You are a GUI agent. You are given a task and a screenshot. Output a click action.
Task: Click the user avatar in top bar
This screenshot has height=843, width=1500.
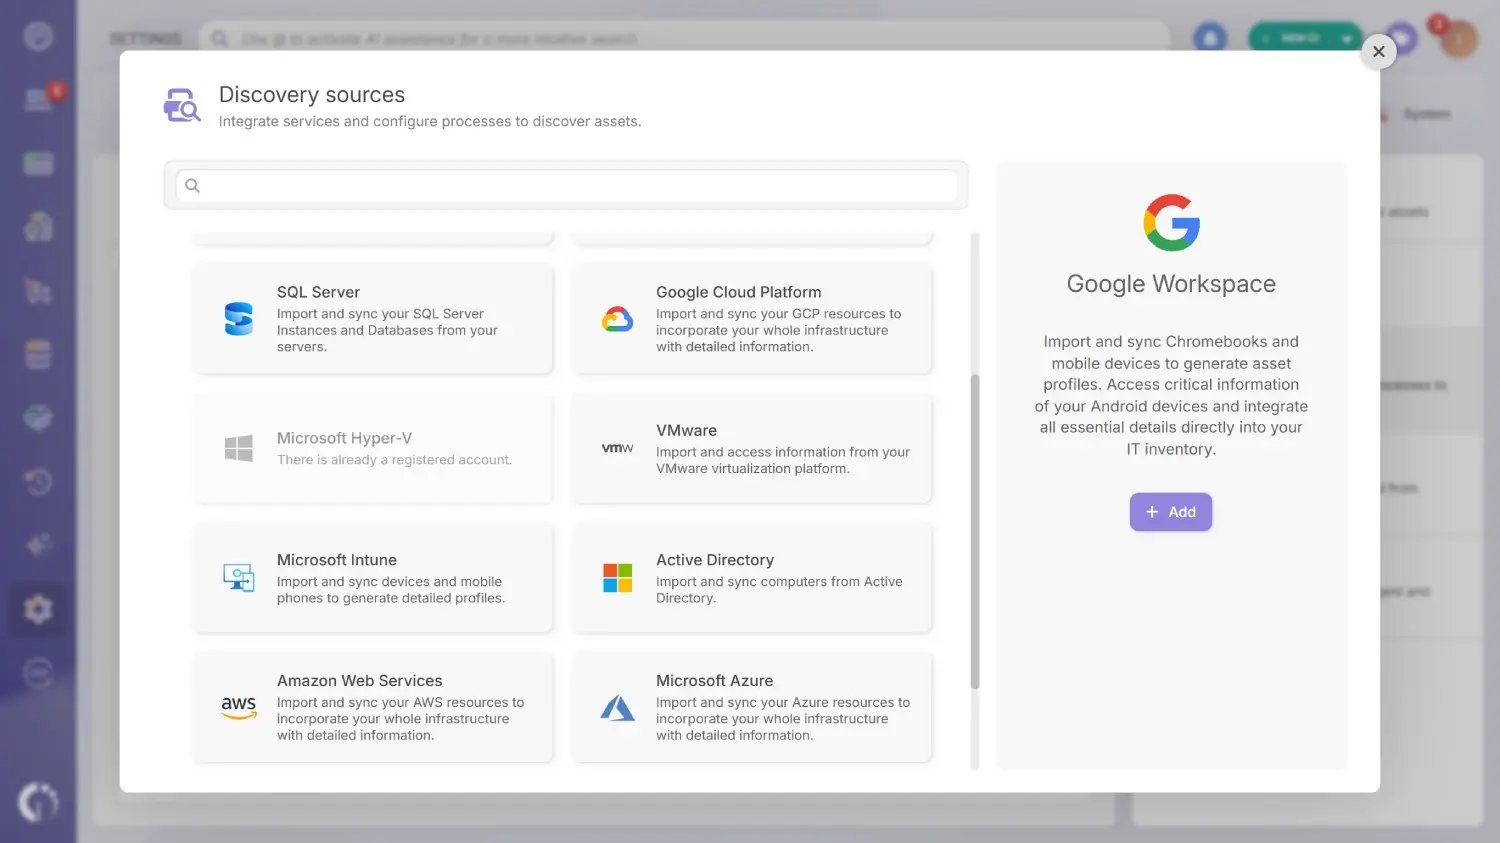[1459, 39]
